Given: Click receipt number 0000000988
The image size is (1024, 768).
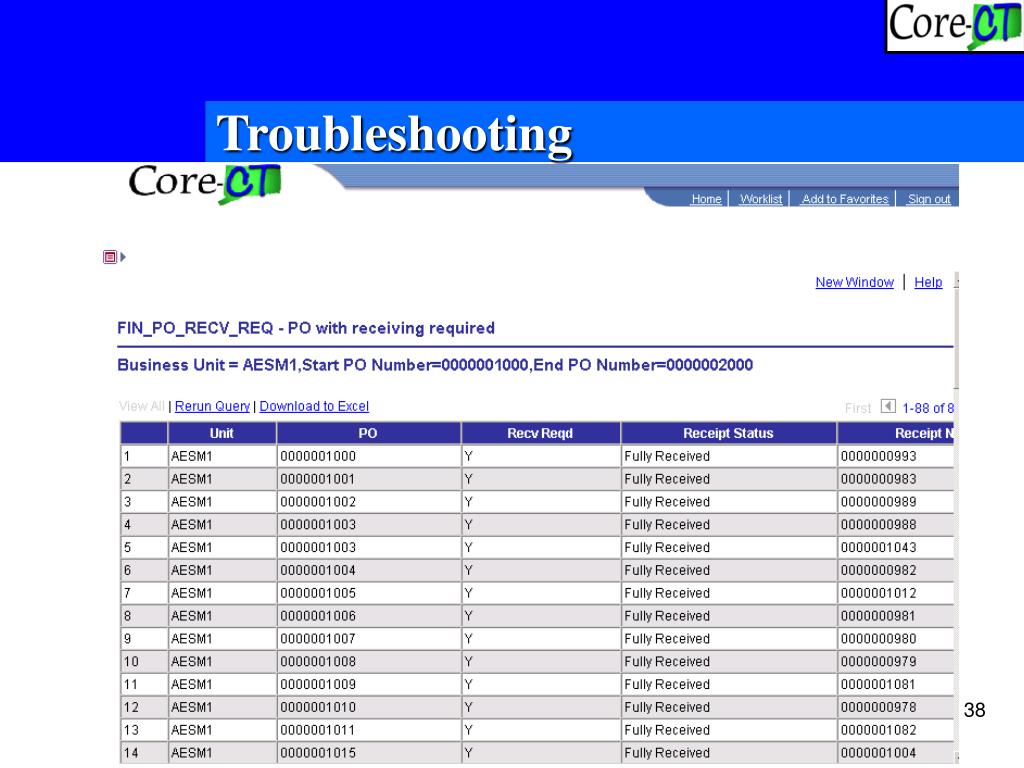Looking at the screenshot, I should pos(878,524).
